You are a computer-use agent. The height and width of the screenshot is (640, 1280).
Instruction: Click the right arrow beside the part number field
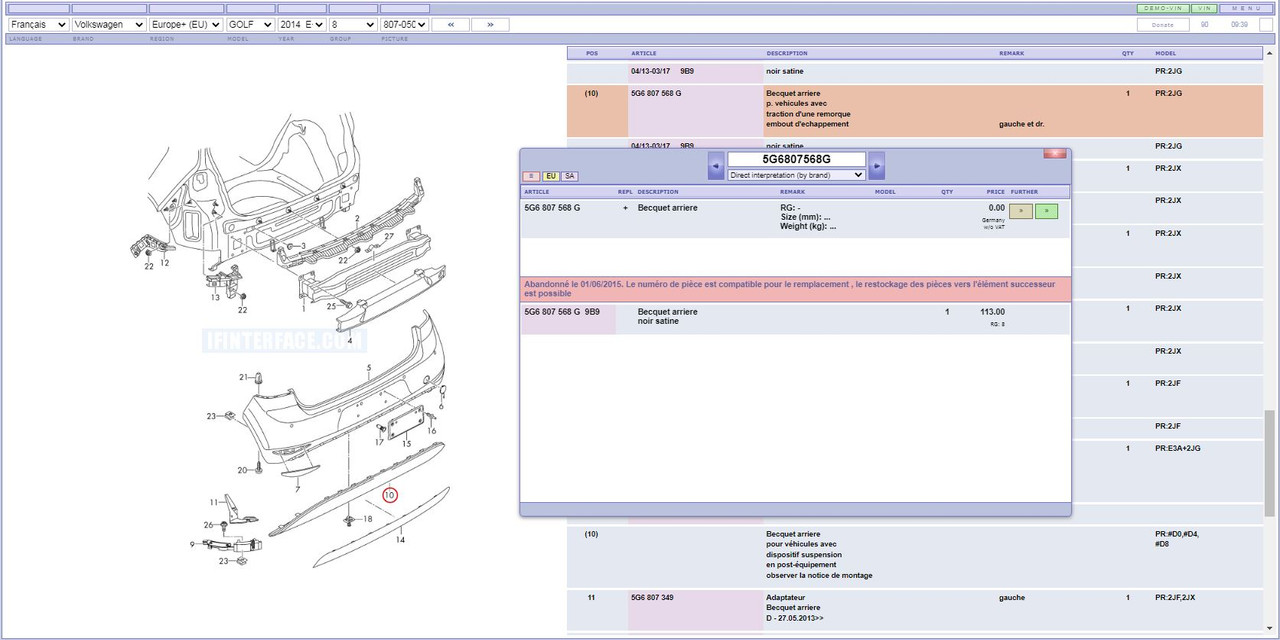coord(876,165)
